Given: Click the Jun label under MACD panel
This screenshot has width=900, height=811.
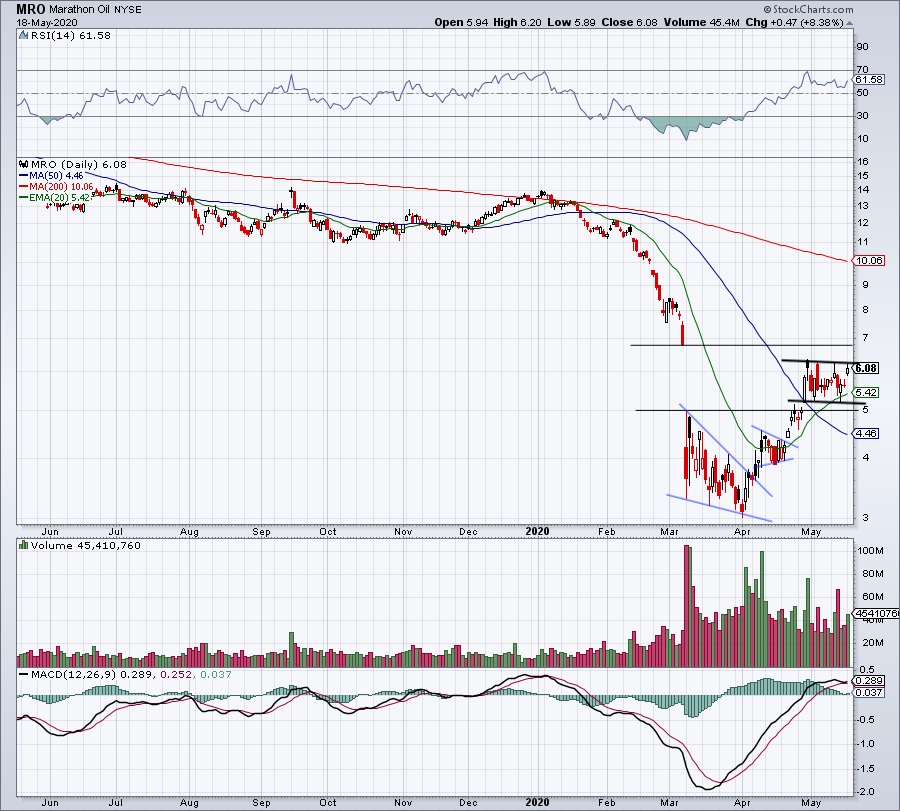Looking at the screenshot, I should [50, 802].
